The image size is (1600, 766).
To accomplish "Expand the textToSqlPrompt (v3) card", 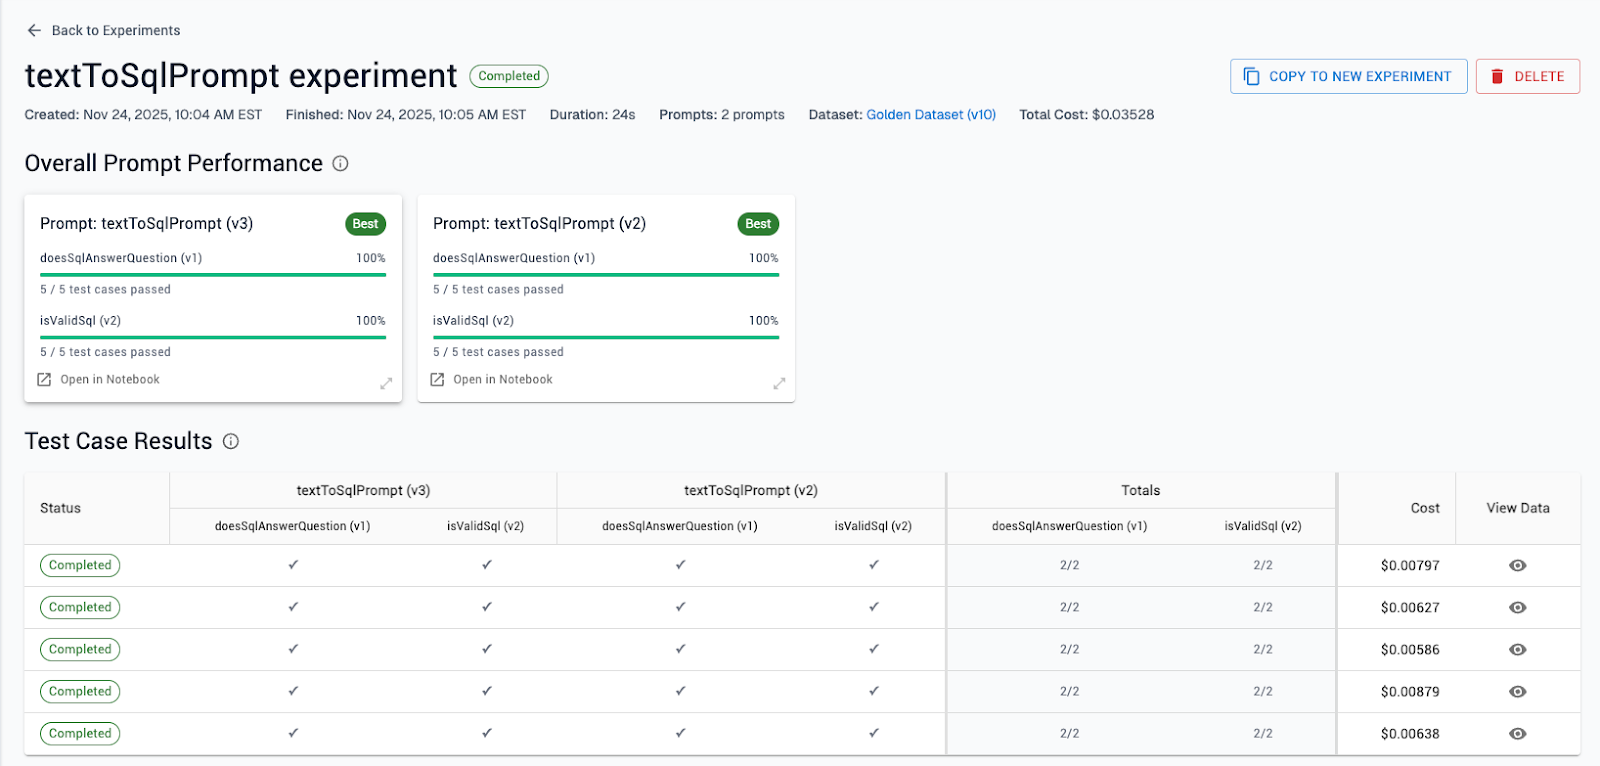I will pyautogui.click(x=386, y=384).
